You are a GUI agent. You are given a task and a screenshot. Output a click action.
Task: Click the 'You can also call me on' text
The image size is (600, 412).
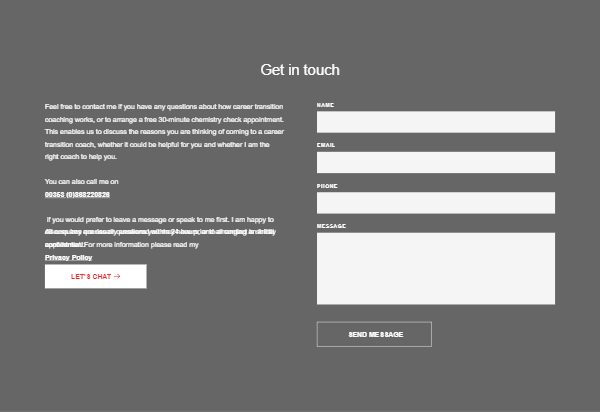tap(81, 181)
